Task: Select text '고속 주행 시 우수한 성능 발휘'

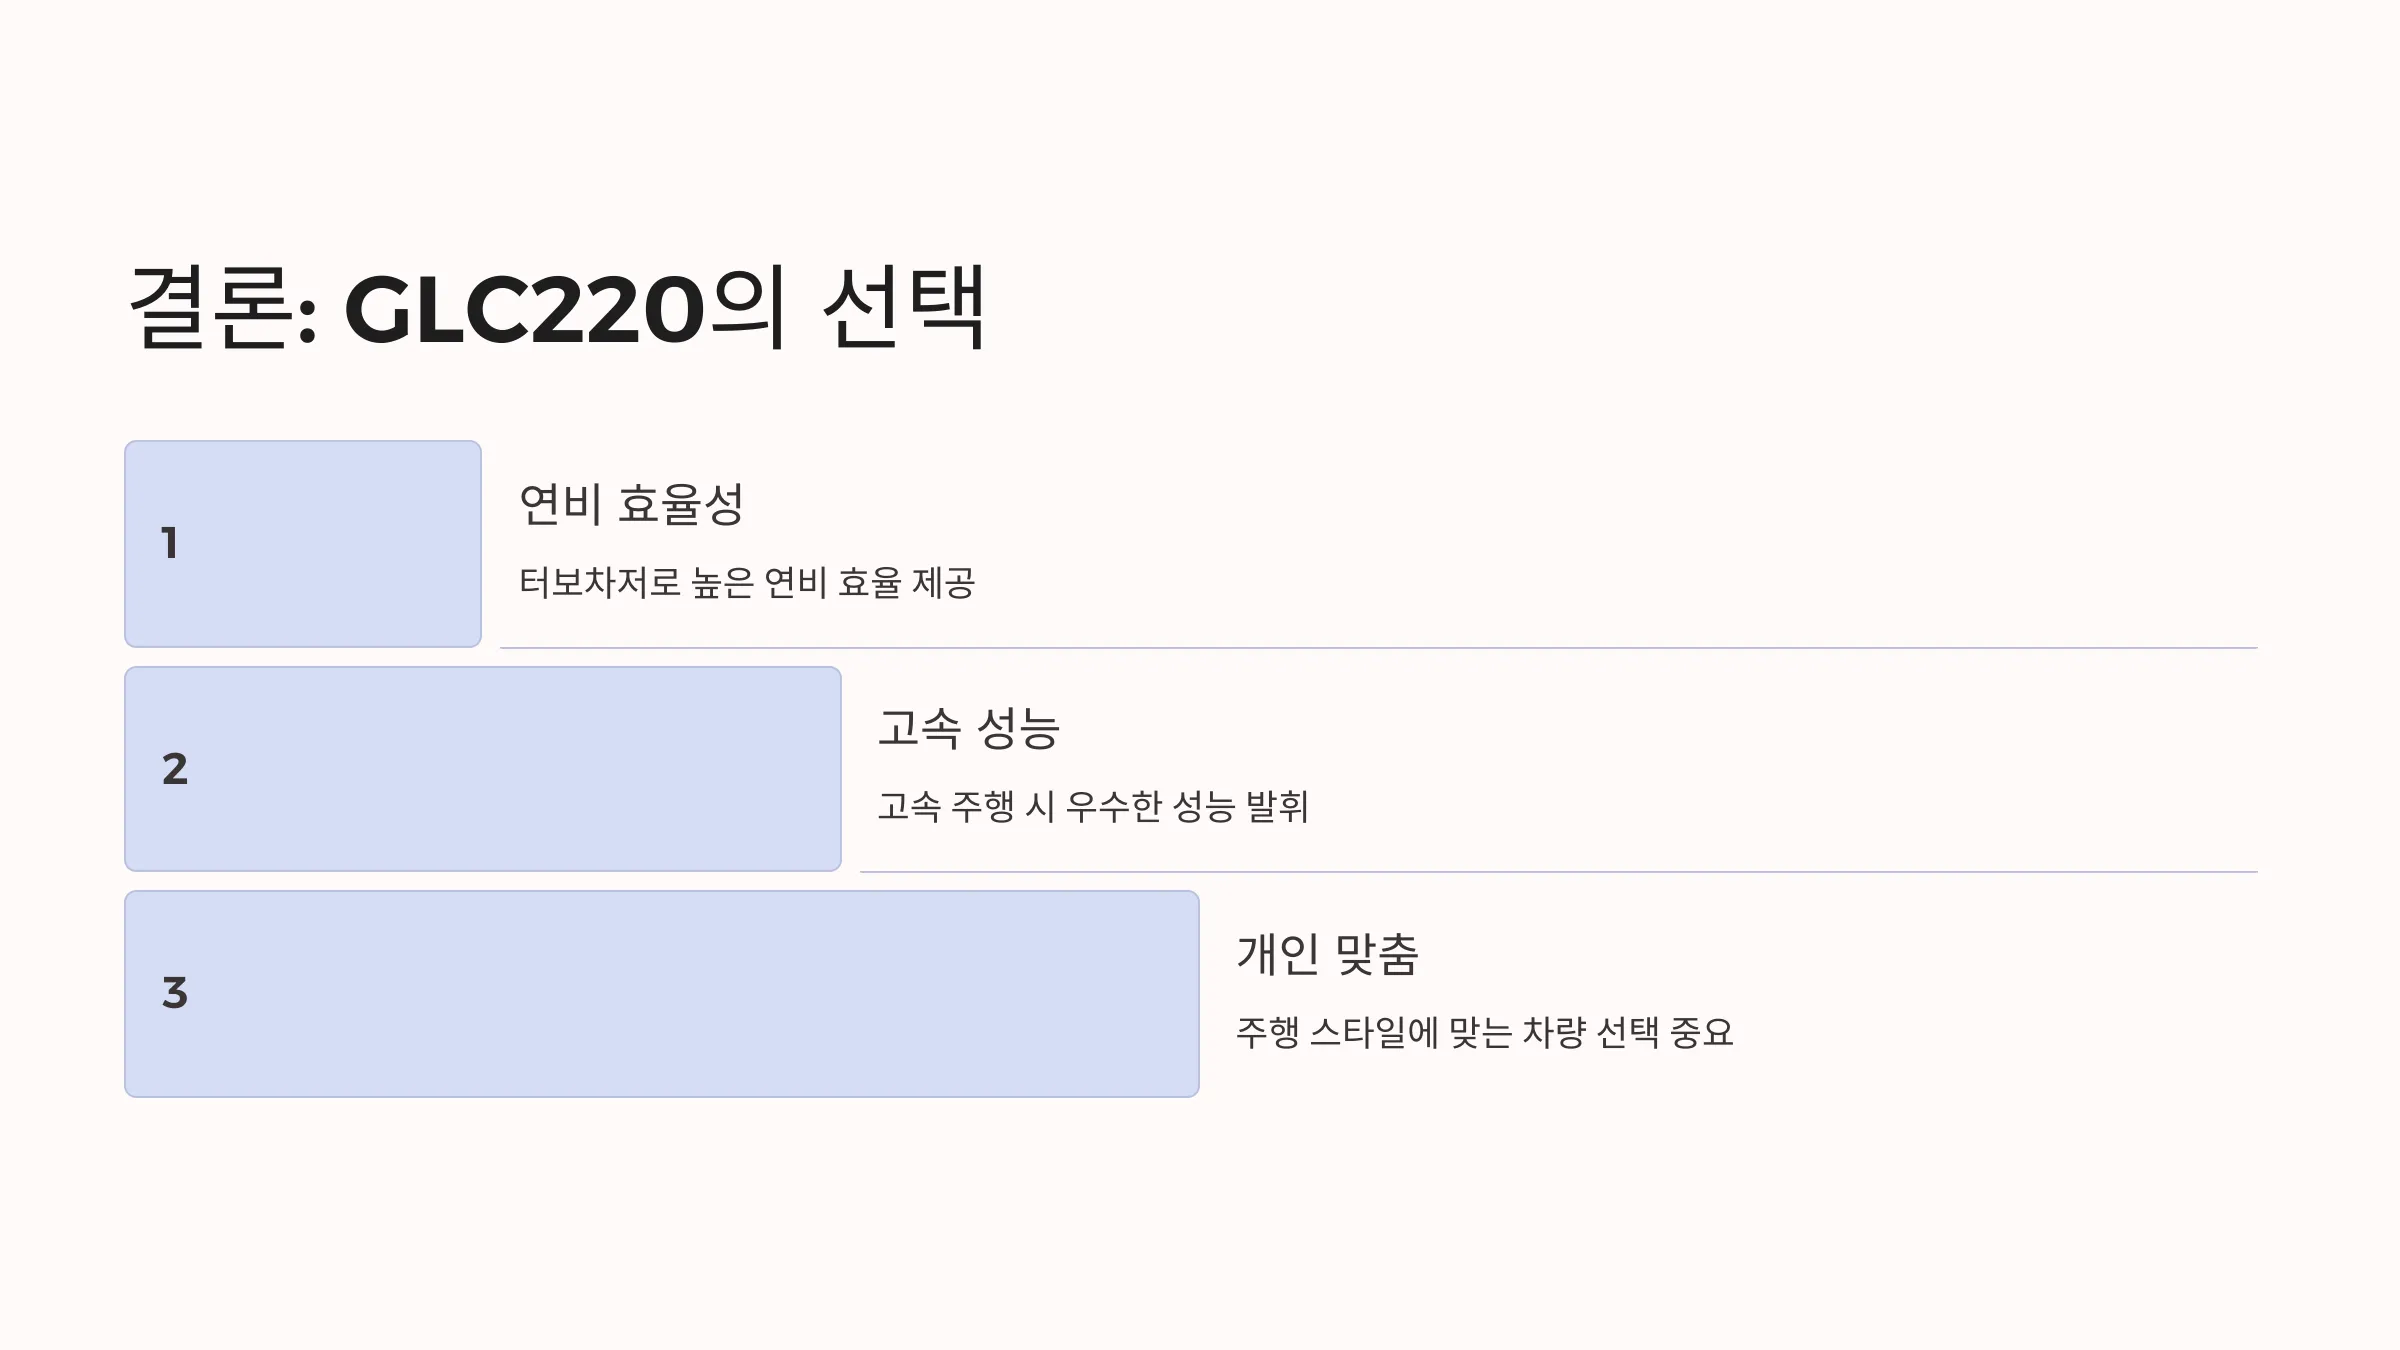Action: (1093, 807)
